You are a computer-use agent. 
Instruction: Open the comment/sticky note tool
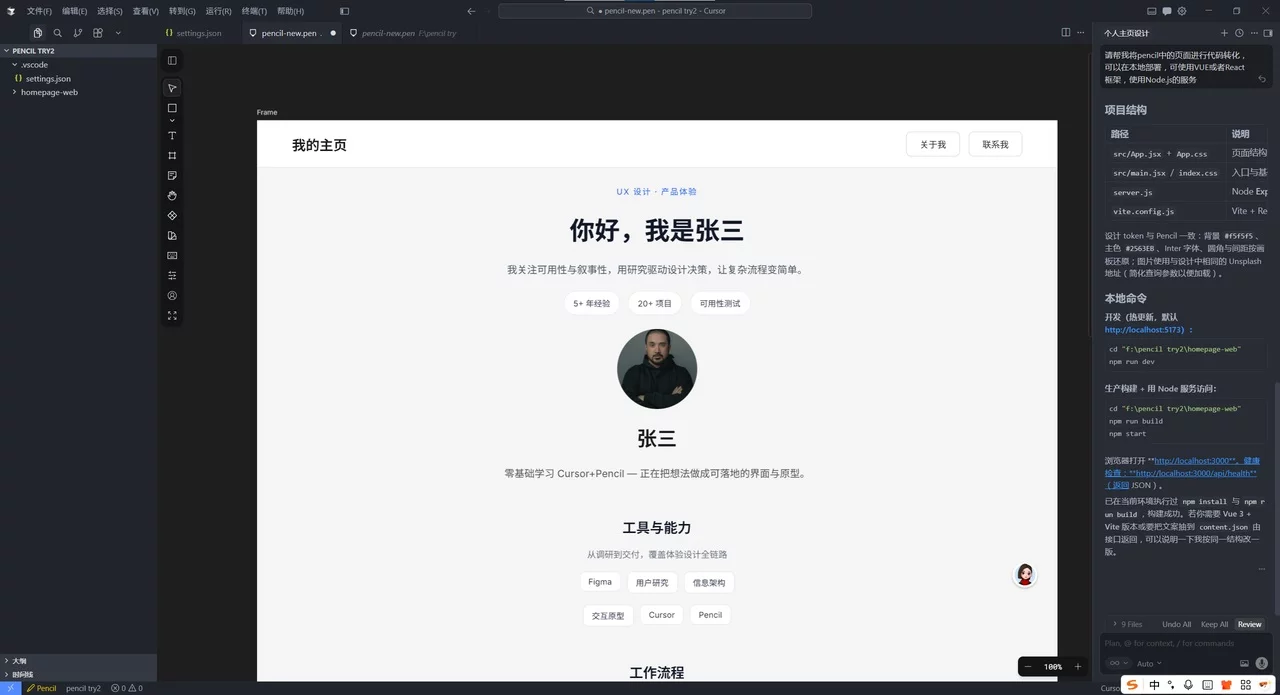click(171, 175)
